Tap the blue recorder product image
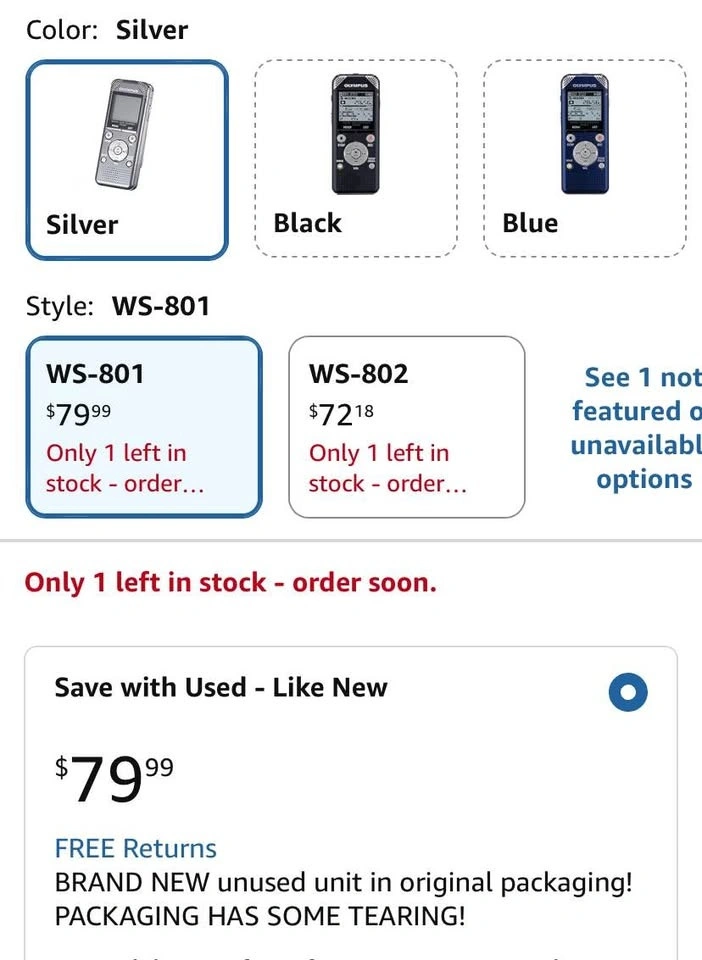 (584, 134)
